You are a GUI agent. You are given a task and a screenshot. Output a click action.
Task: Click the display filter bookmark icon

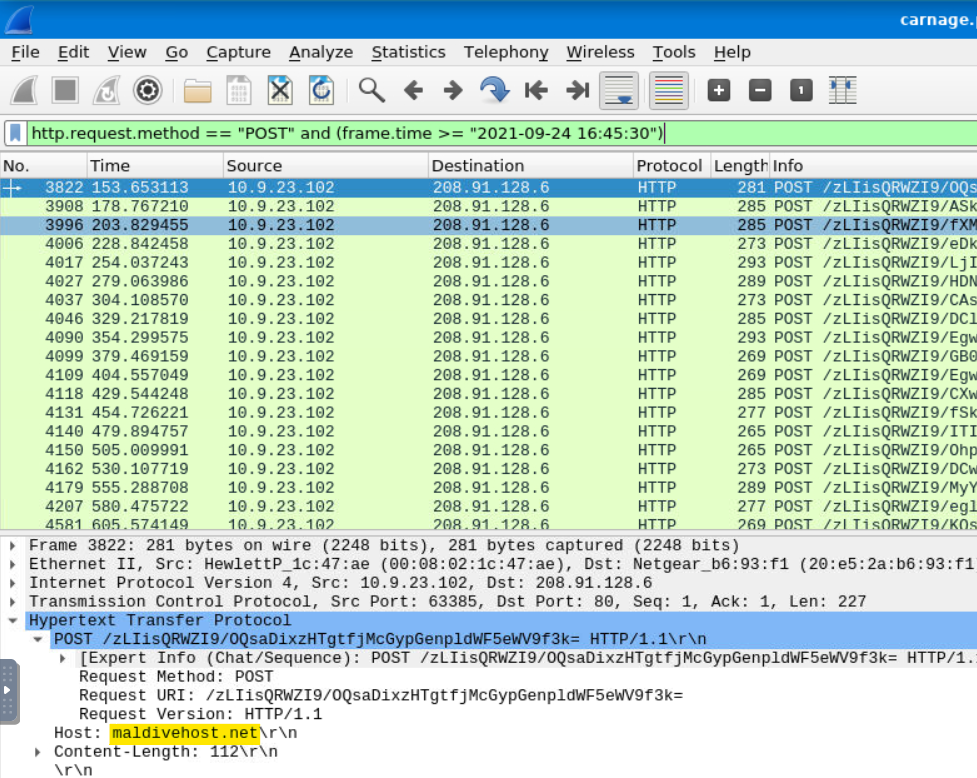pos(16,133)
